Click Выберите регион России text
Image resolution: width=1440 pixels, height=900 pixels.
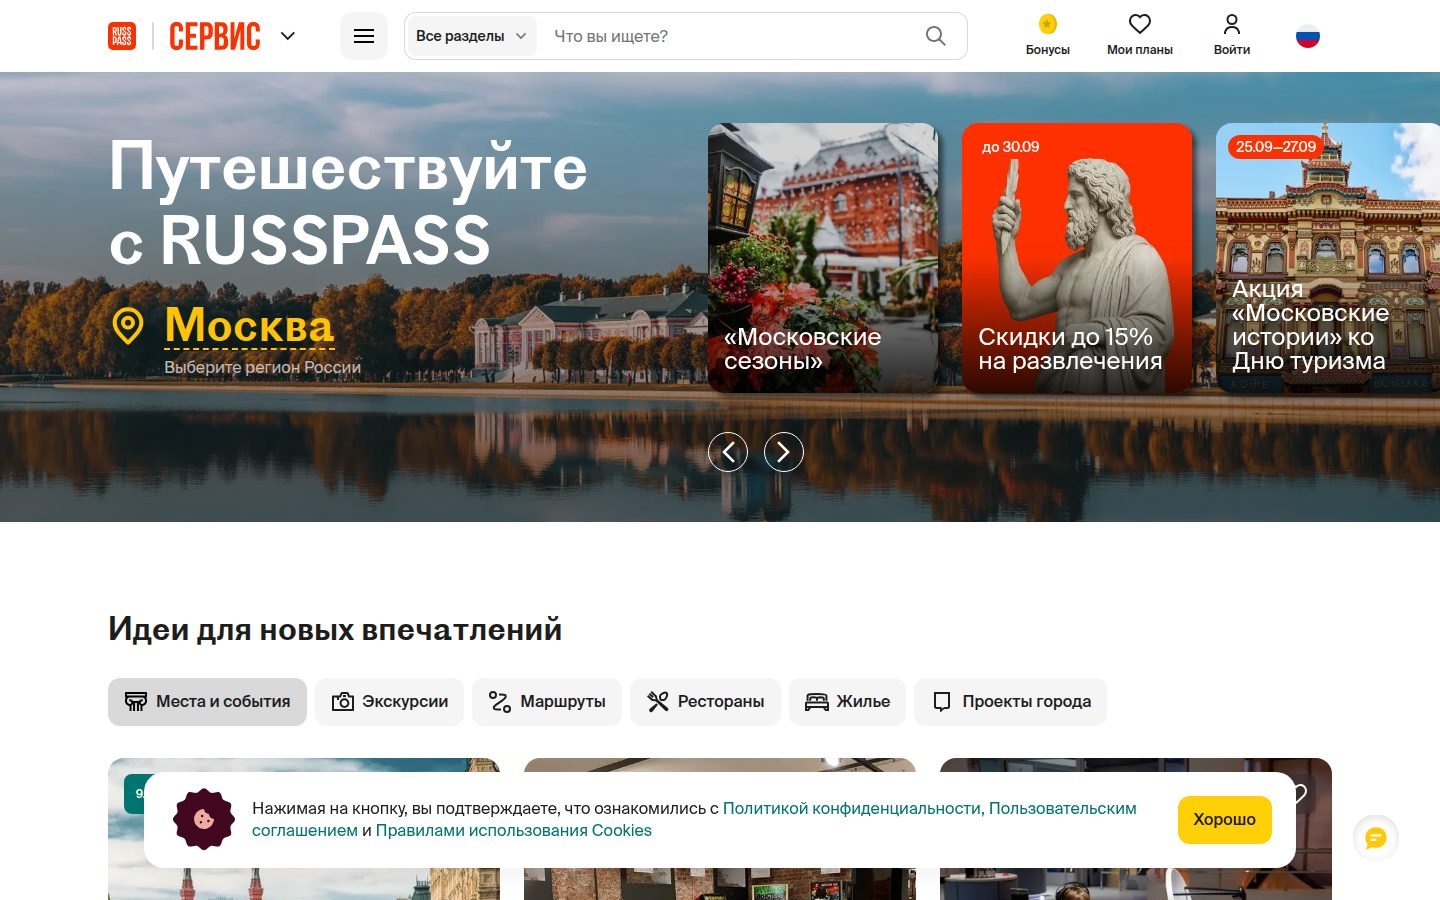click(263, 367)
